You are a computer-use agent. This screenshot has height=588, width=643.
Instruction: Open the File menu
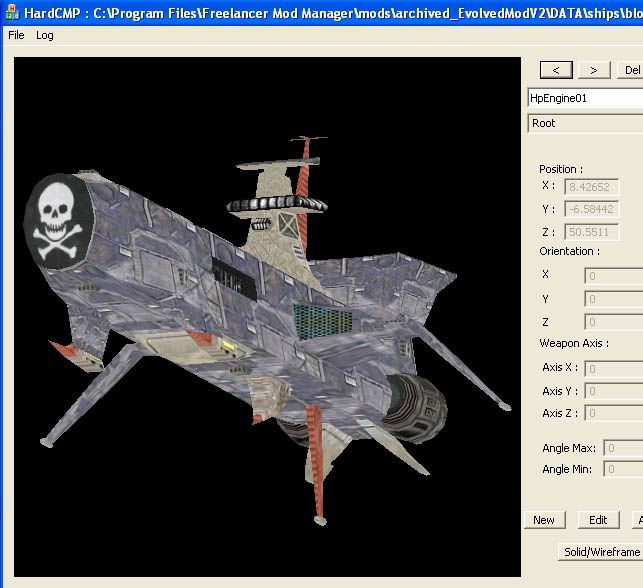tap(16, 35)
